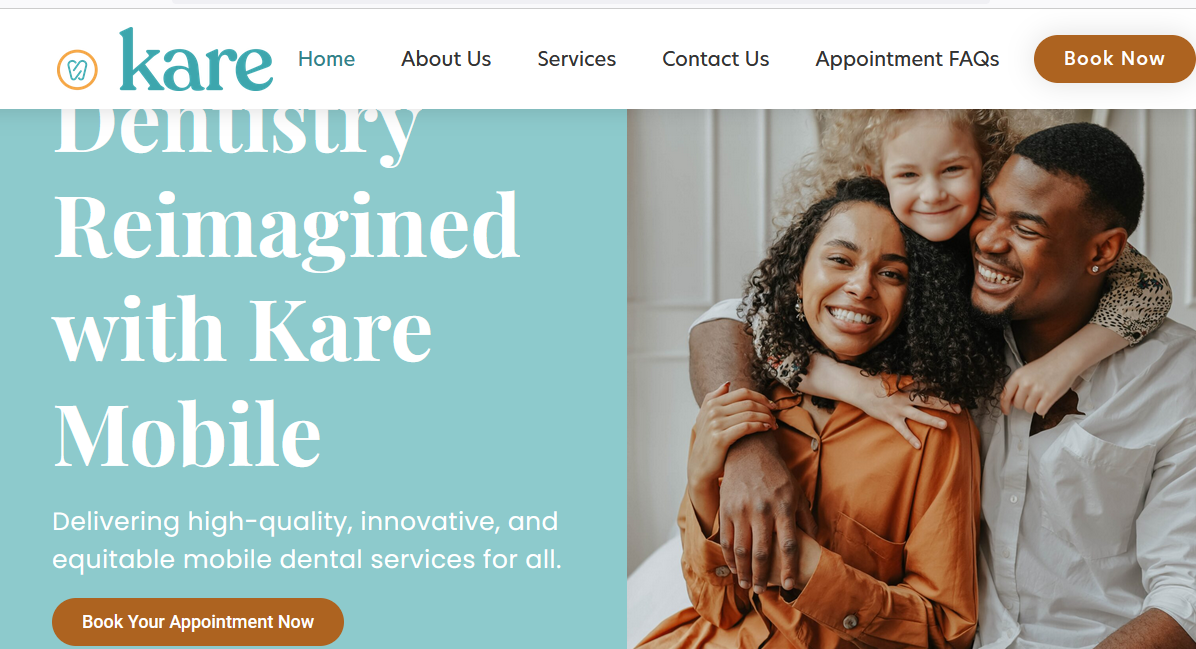Click the teal kare wordmark logo
The height and width of the screenshot is (649, 1196).
[x=196, y=60]
